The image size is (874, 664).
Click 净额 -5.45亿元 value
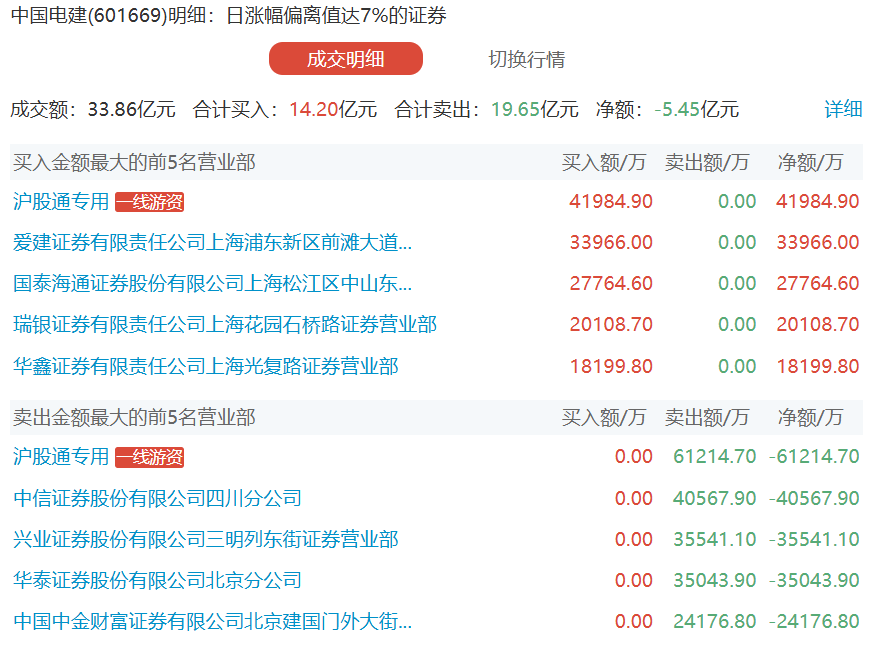coord(697,109)
